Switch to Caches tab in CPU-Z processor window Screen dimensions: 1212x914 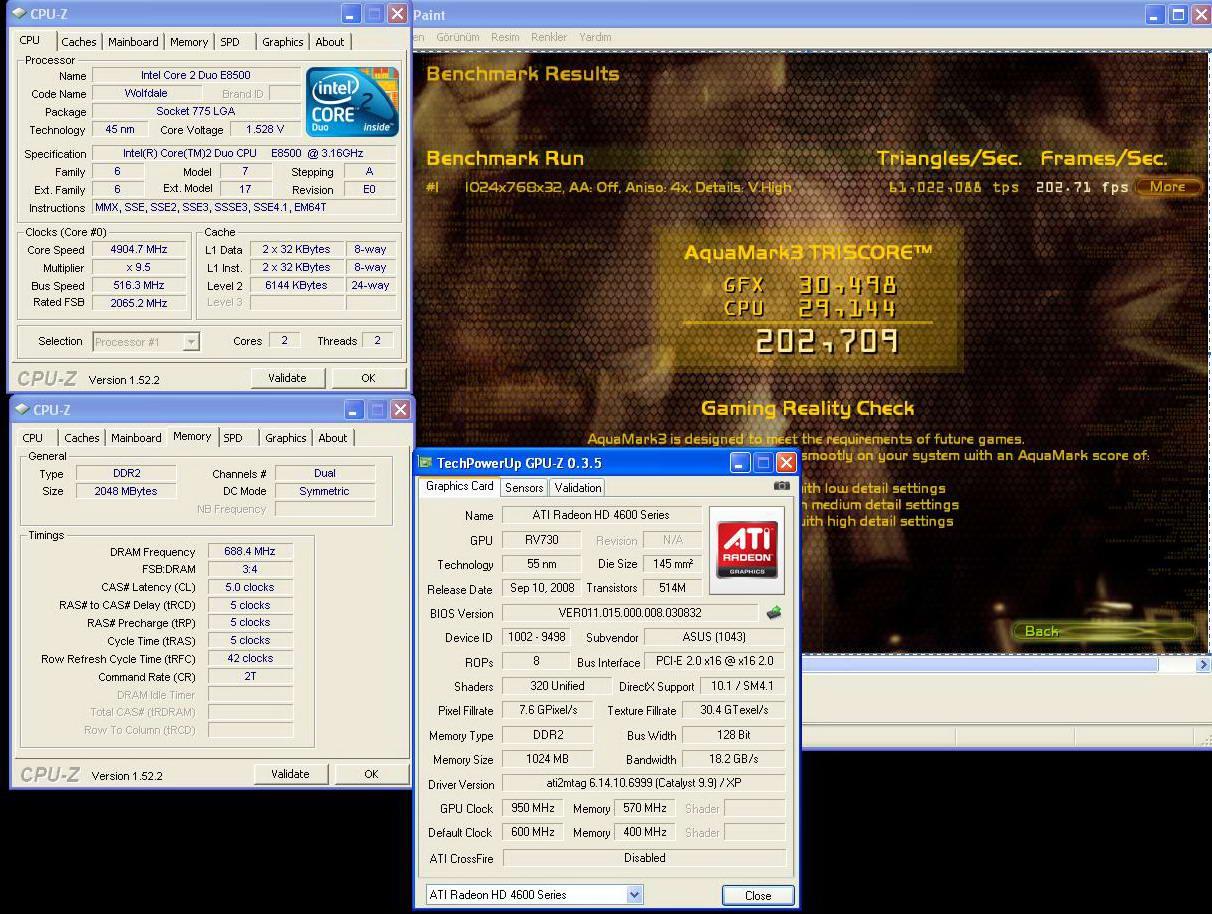pyautogui.click(x=79, y=42)
